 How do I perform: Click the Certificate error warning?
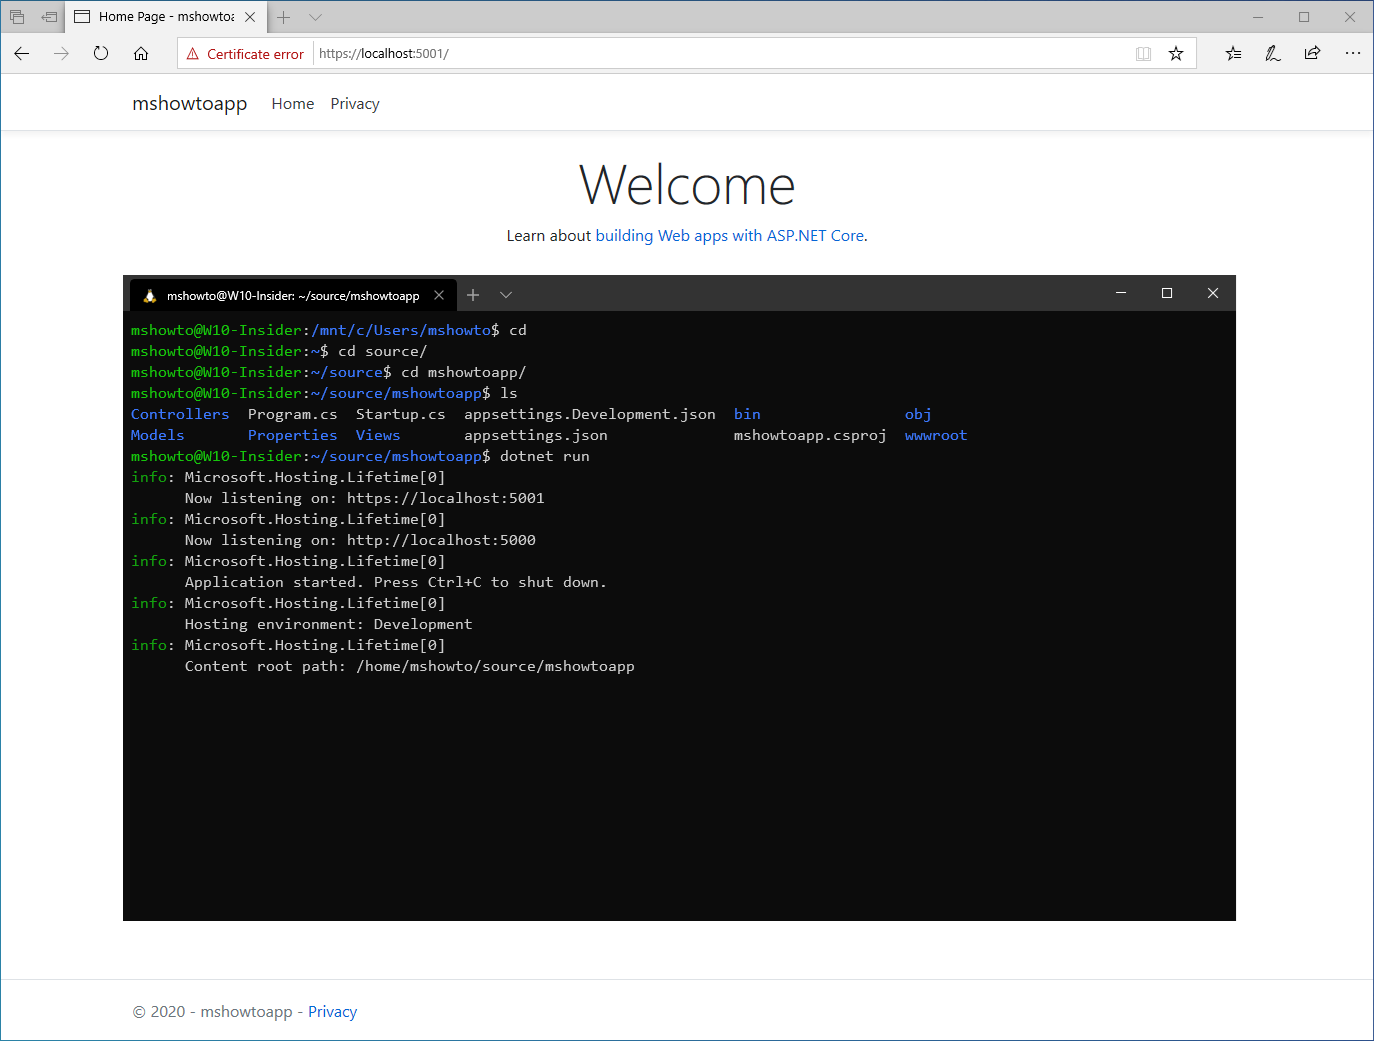coord(245,54)
